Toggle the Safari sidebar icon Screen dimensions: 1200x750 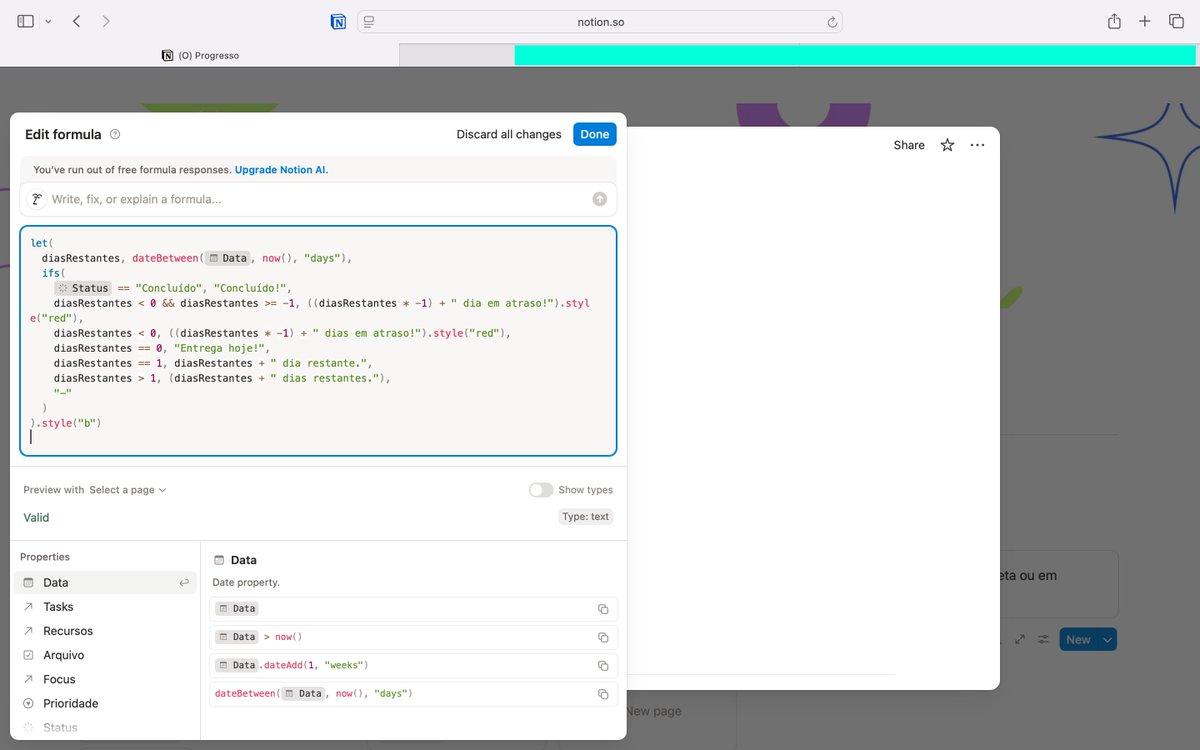[26, 21]
